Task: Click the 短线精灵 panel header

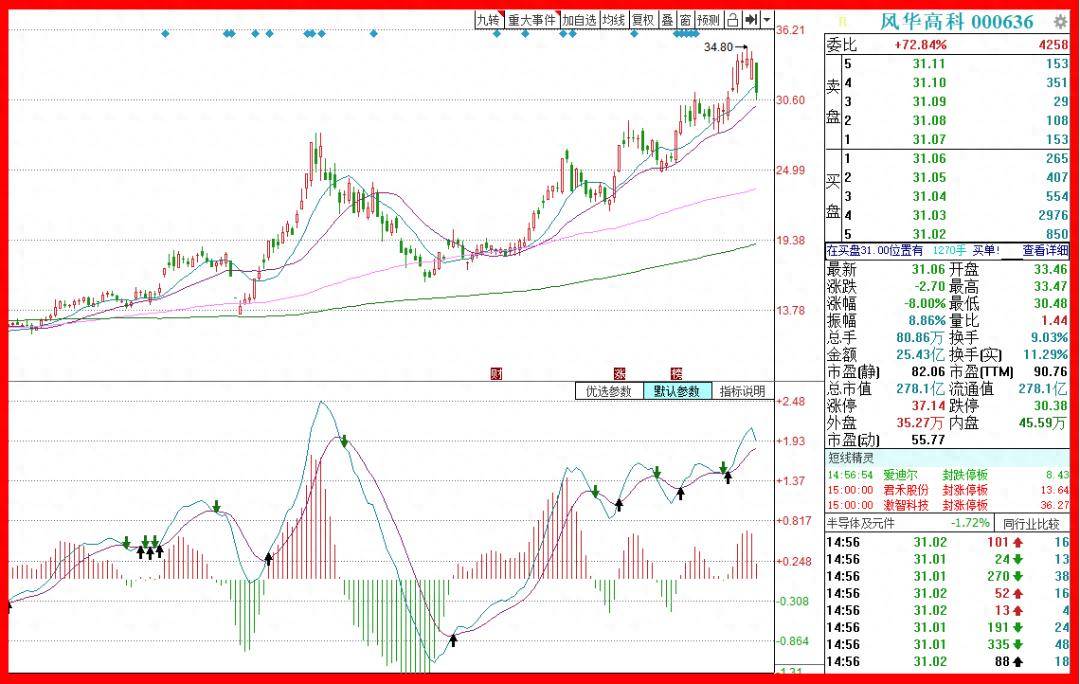Action: (x=851, y=458)
